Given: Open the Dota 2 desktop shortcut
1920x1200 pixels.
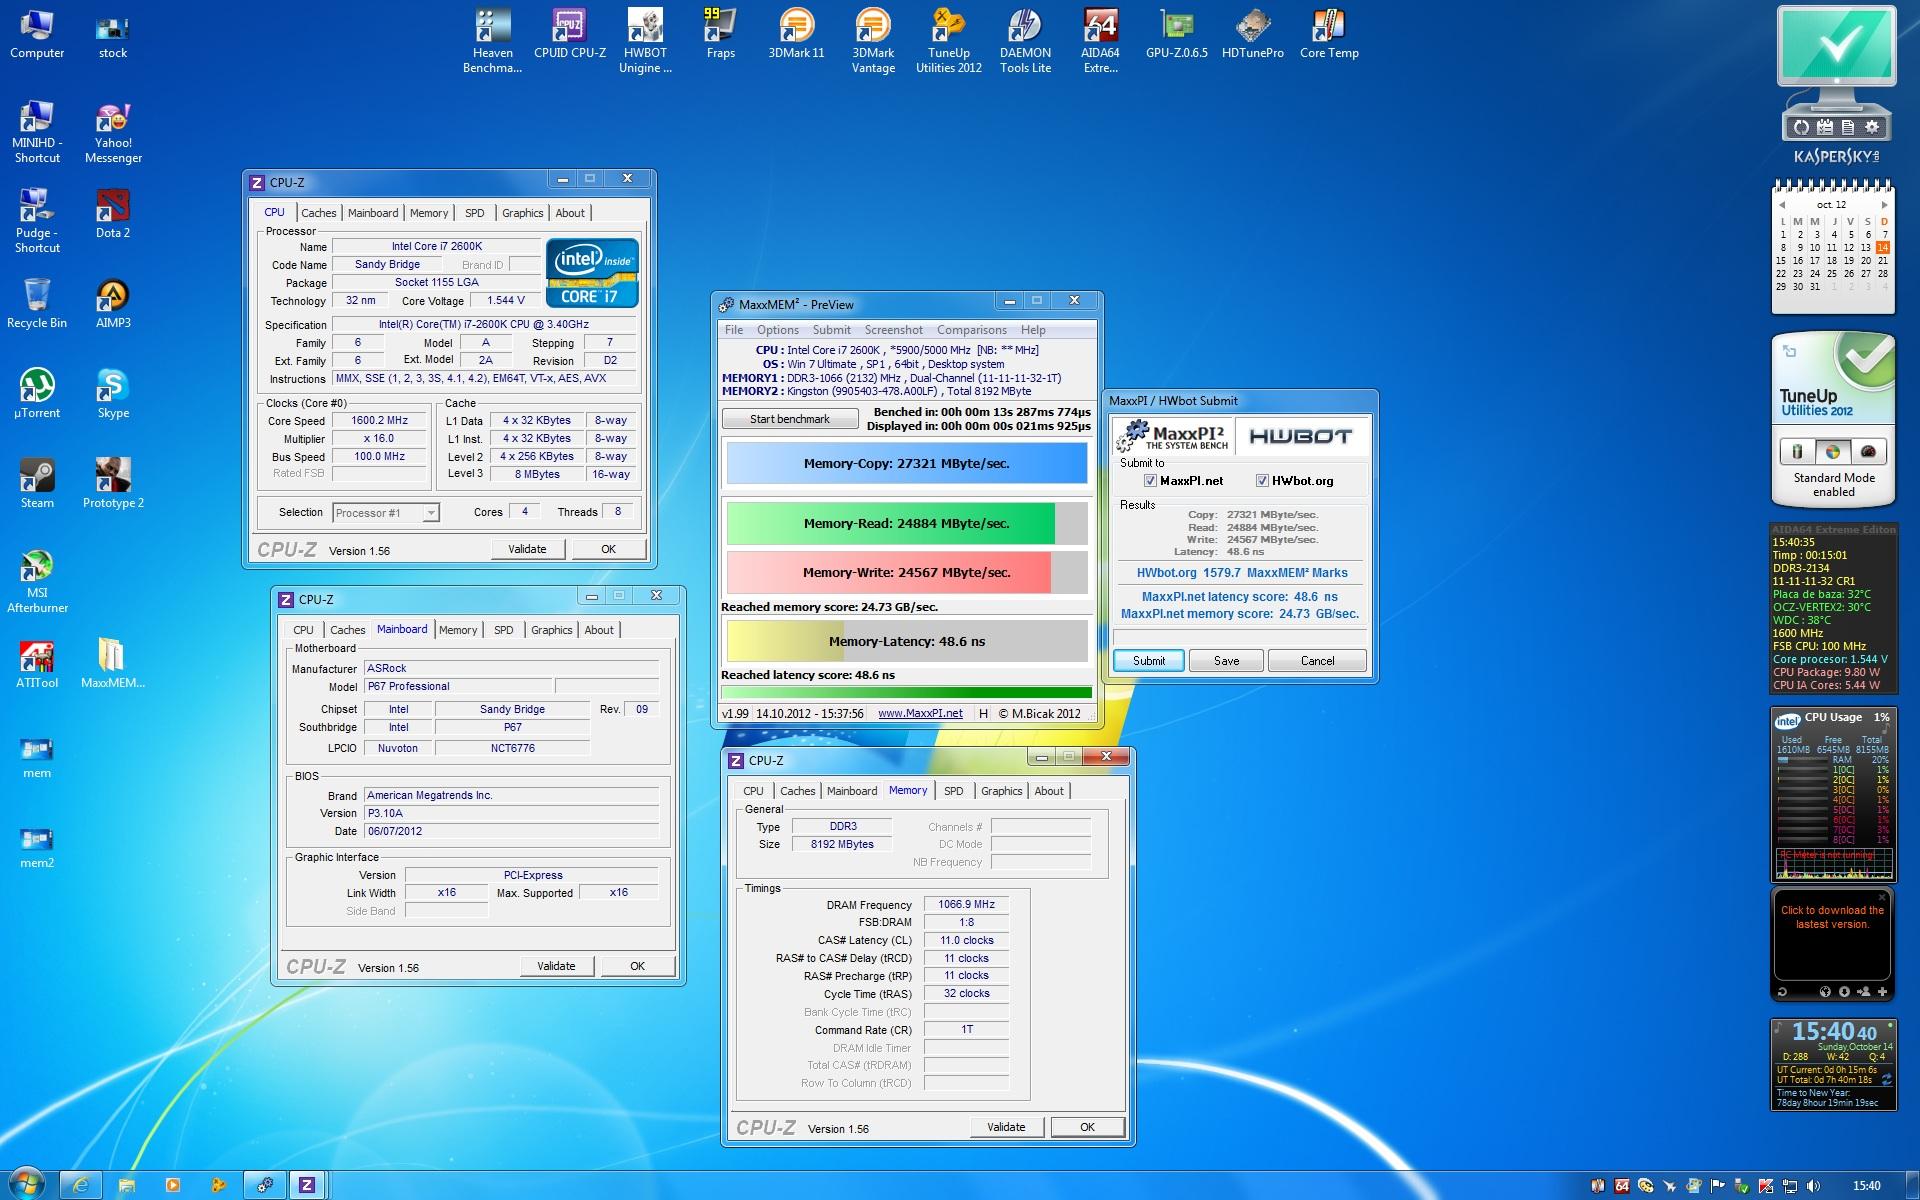Looking at the screenshot, I should [x=113, y=213].
